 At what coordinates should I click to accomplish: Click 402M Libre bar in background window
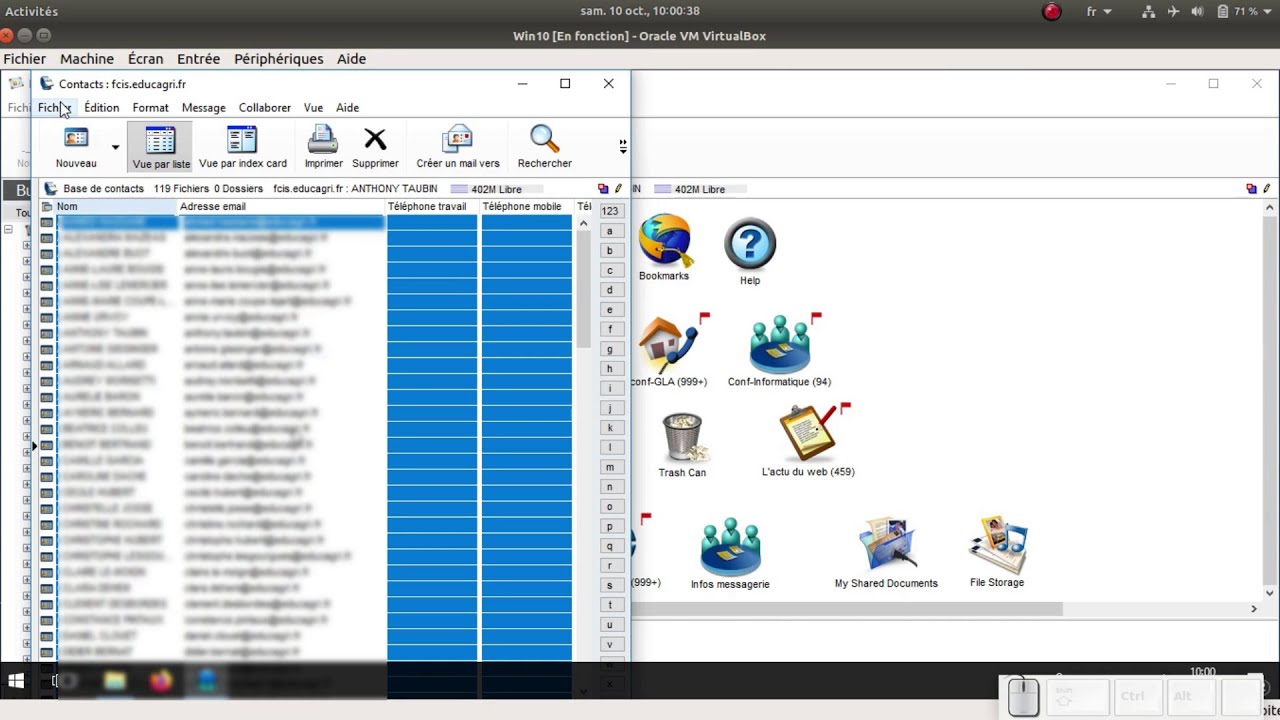pyautogui.click(x=699, y=189)
